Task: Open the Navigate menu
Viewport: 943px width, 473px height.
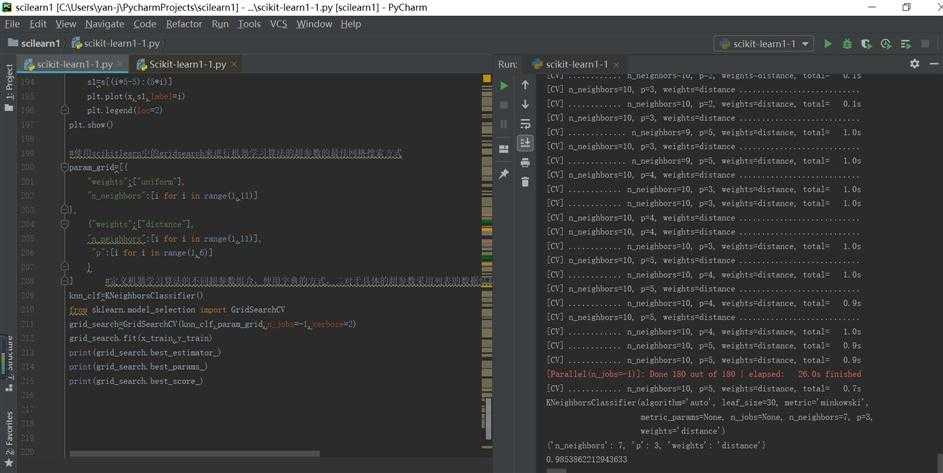Action: (105, 24)
